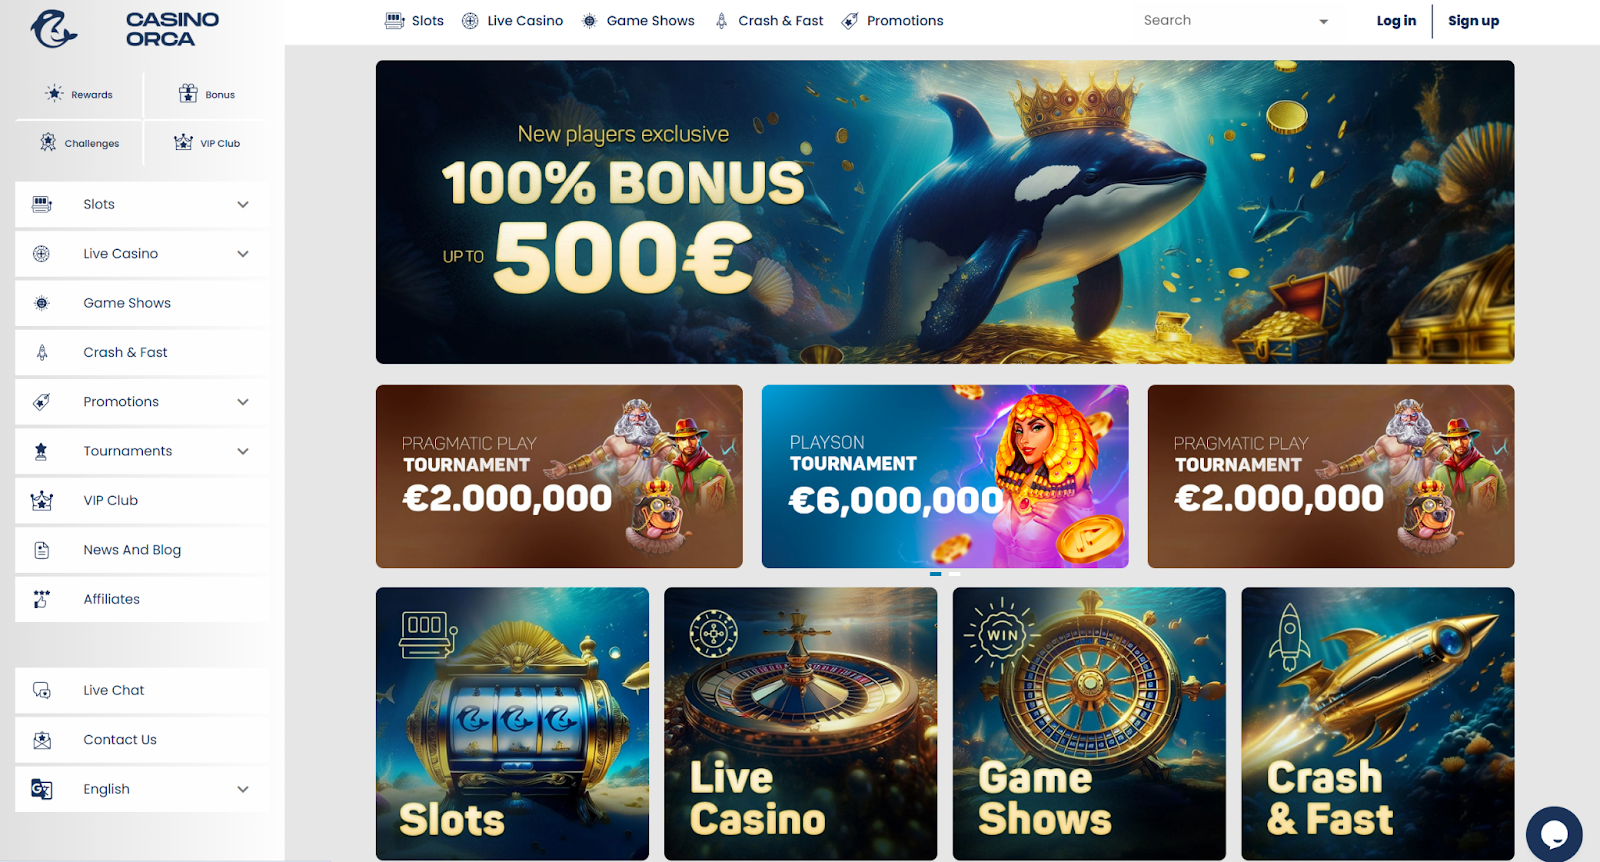
Task: Open the English language dropdown
Action: (x=142, y=789)
